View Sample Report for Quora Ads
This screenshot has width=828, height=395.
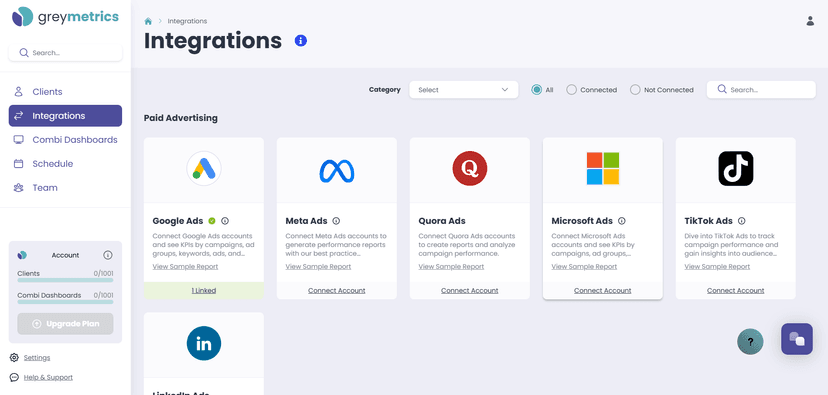[451, 267]
